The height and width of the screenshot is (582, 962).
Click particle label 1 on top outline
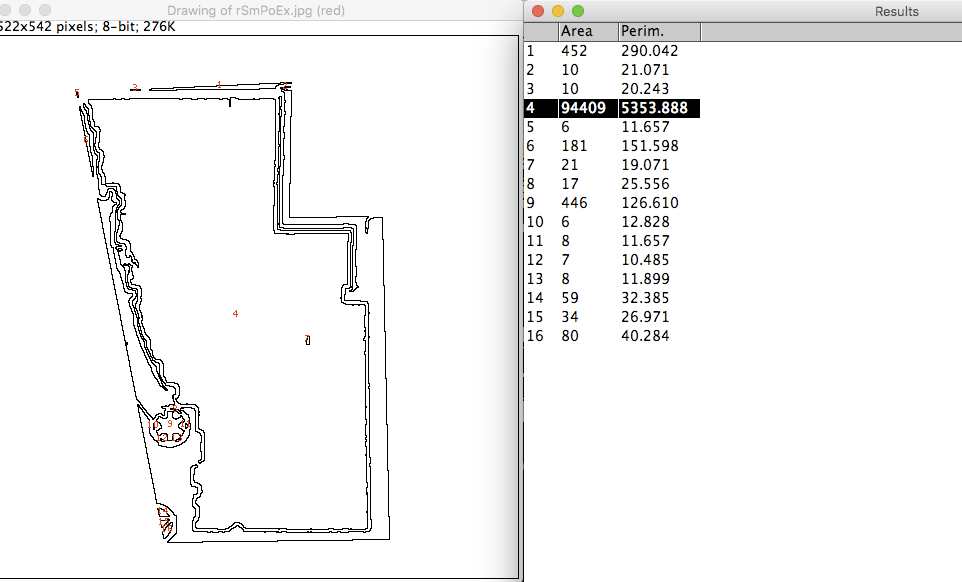(x=219, y=85)
